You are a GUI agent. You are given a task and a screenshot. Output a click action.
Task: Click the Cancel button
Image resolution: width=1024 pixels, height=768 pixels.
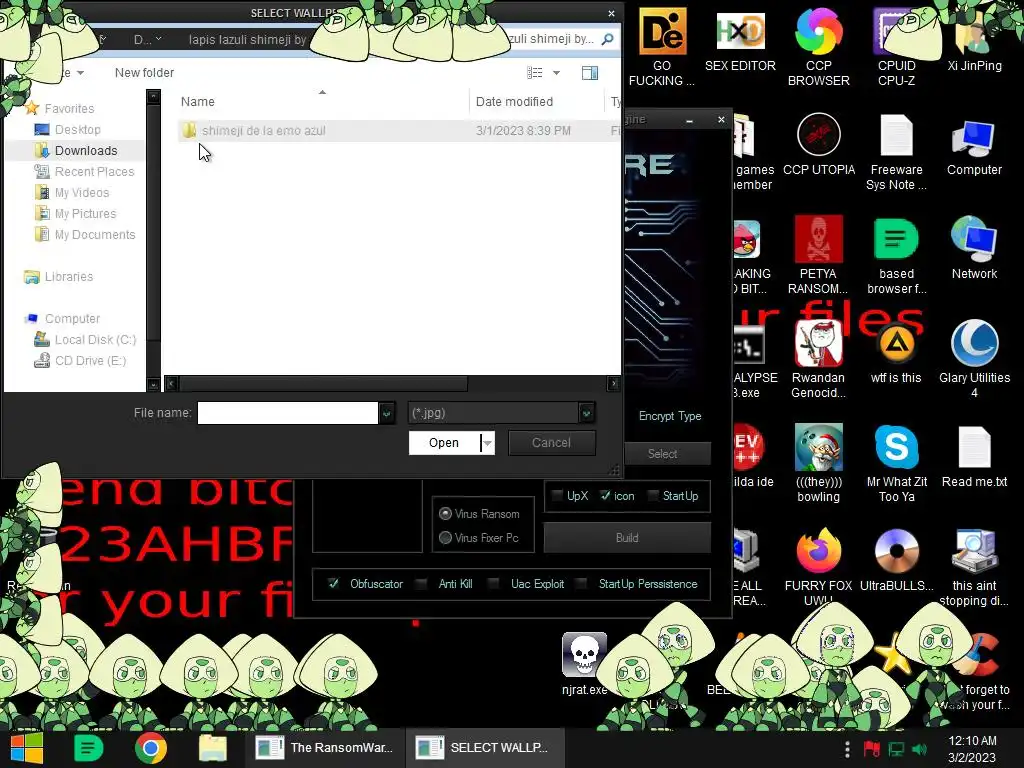click(x=551, y=443)
